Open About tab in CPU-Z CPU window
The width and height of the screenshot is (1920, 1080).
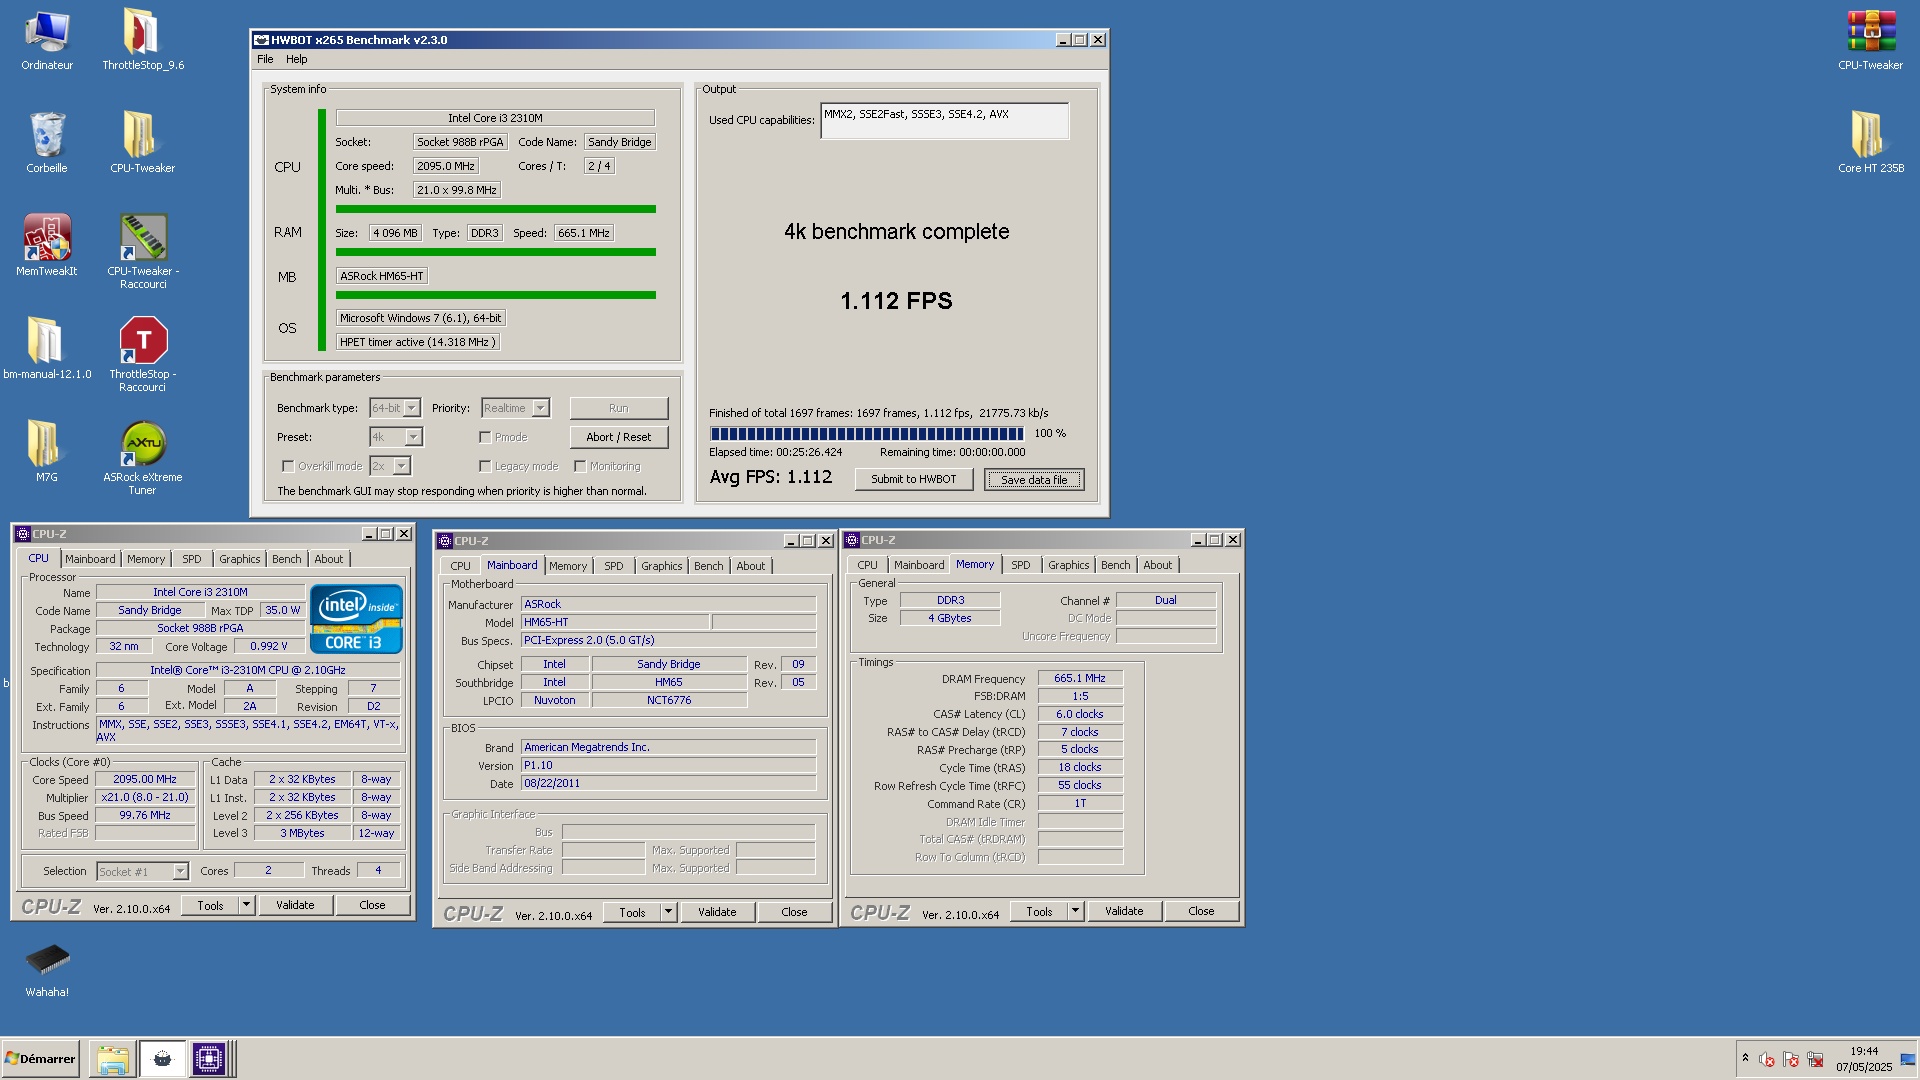[x=328, y=559]
